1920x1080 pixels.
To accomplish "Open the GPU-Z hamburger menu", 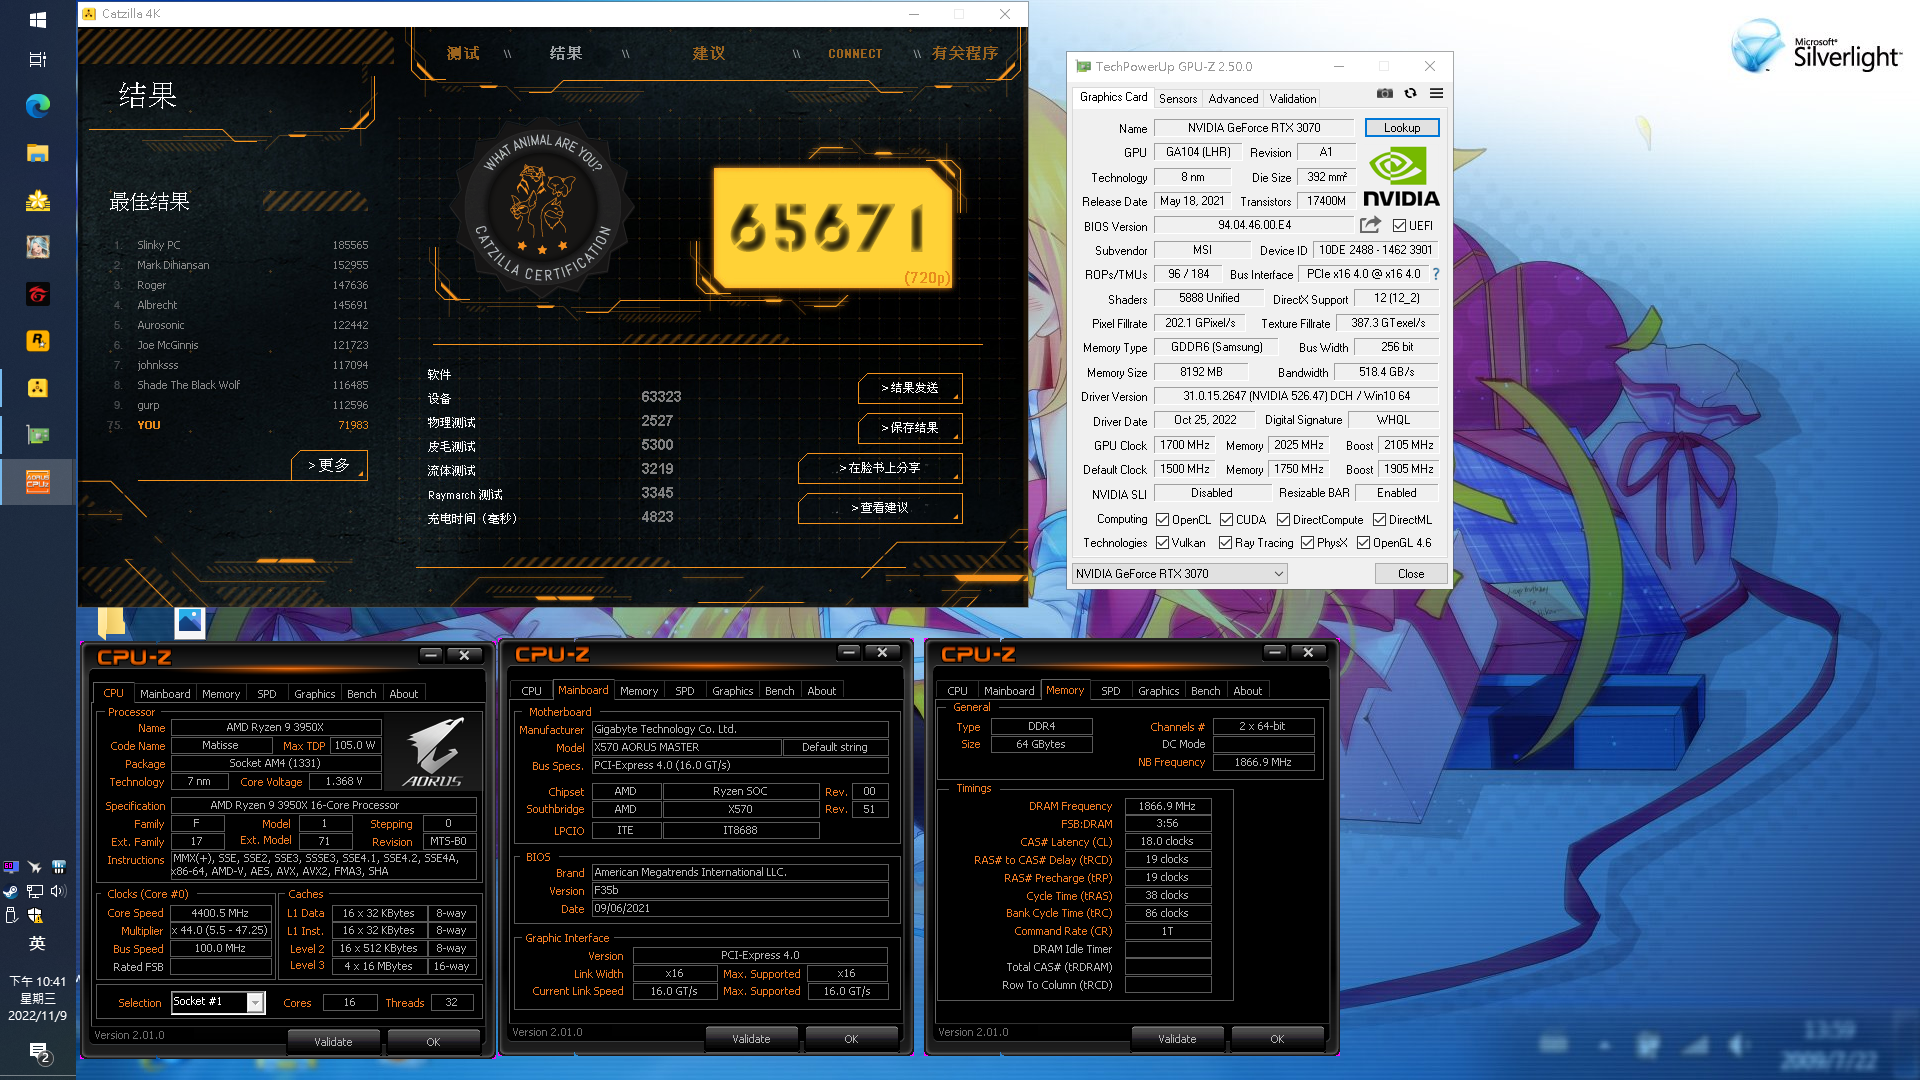I will [1436, 93].
